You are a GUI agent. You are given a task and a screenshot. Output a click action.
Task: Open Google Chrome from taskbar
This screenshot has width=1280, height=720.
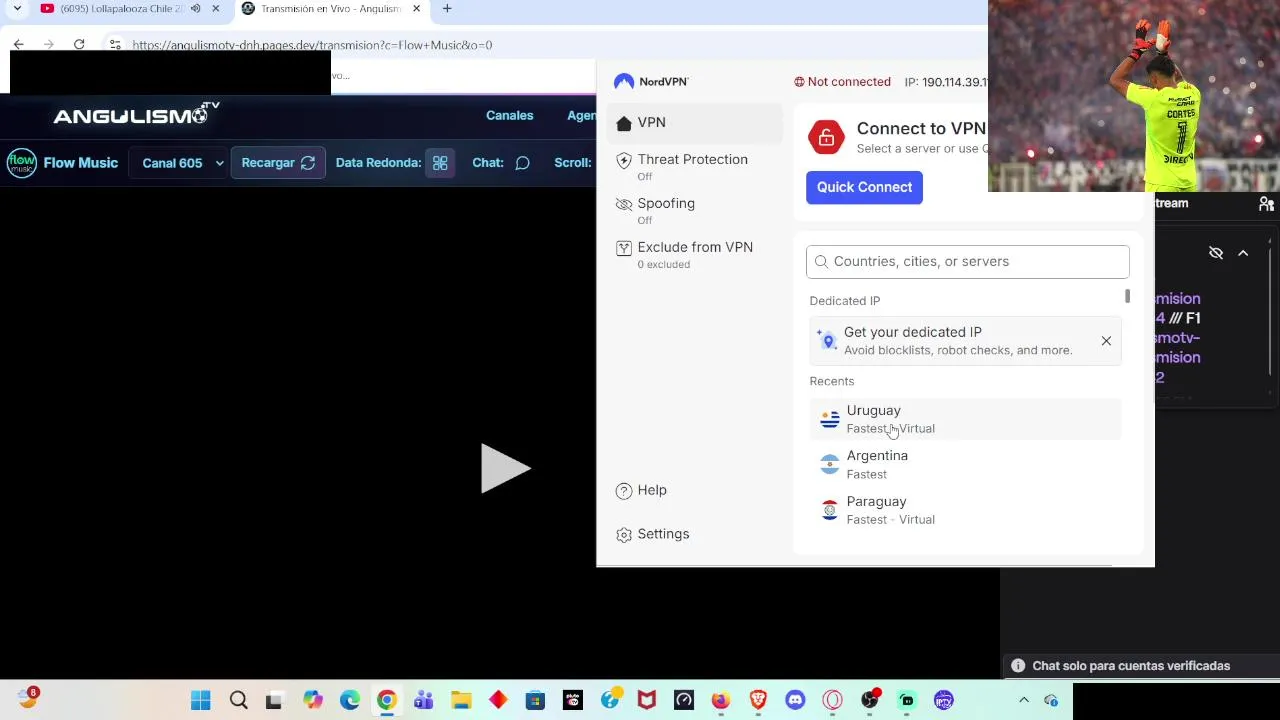387,700
